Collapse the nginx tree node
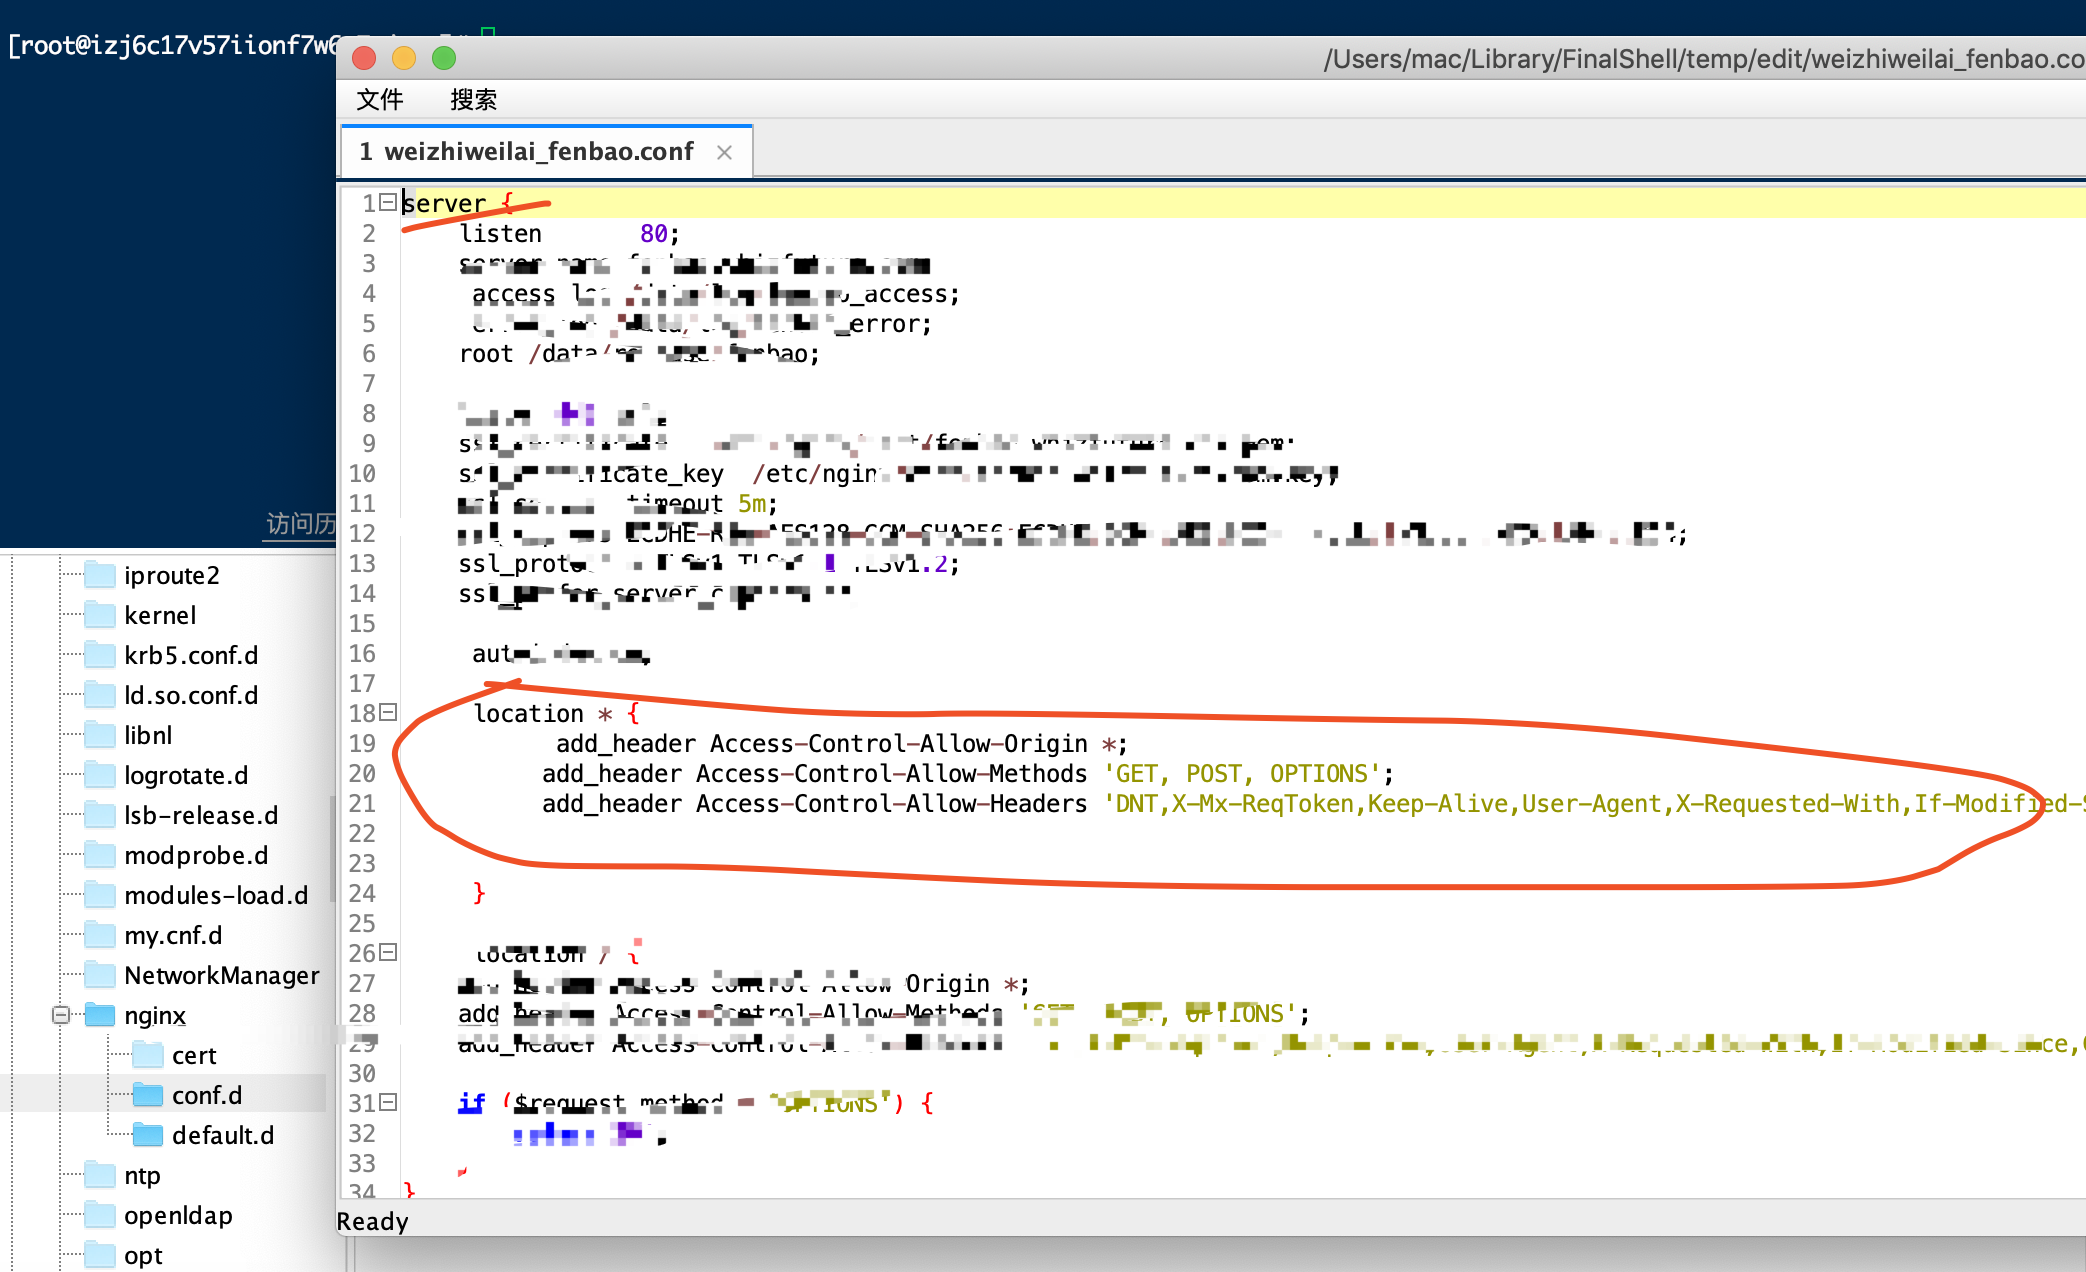The height and width of the screenshot is (1272, 2086). coord(61,1015)
